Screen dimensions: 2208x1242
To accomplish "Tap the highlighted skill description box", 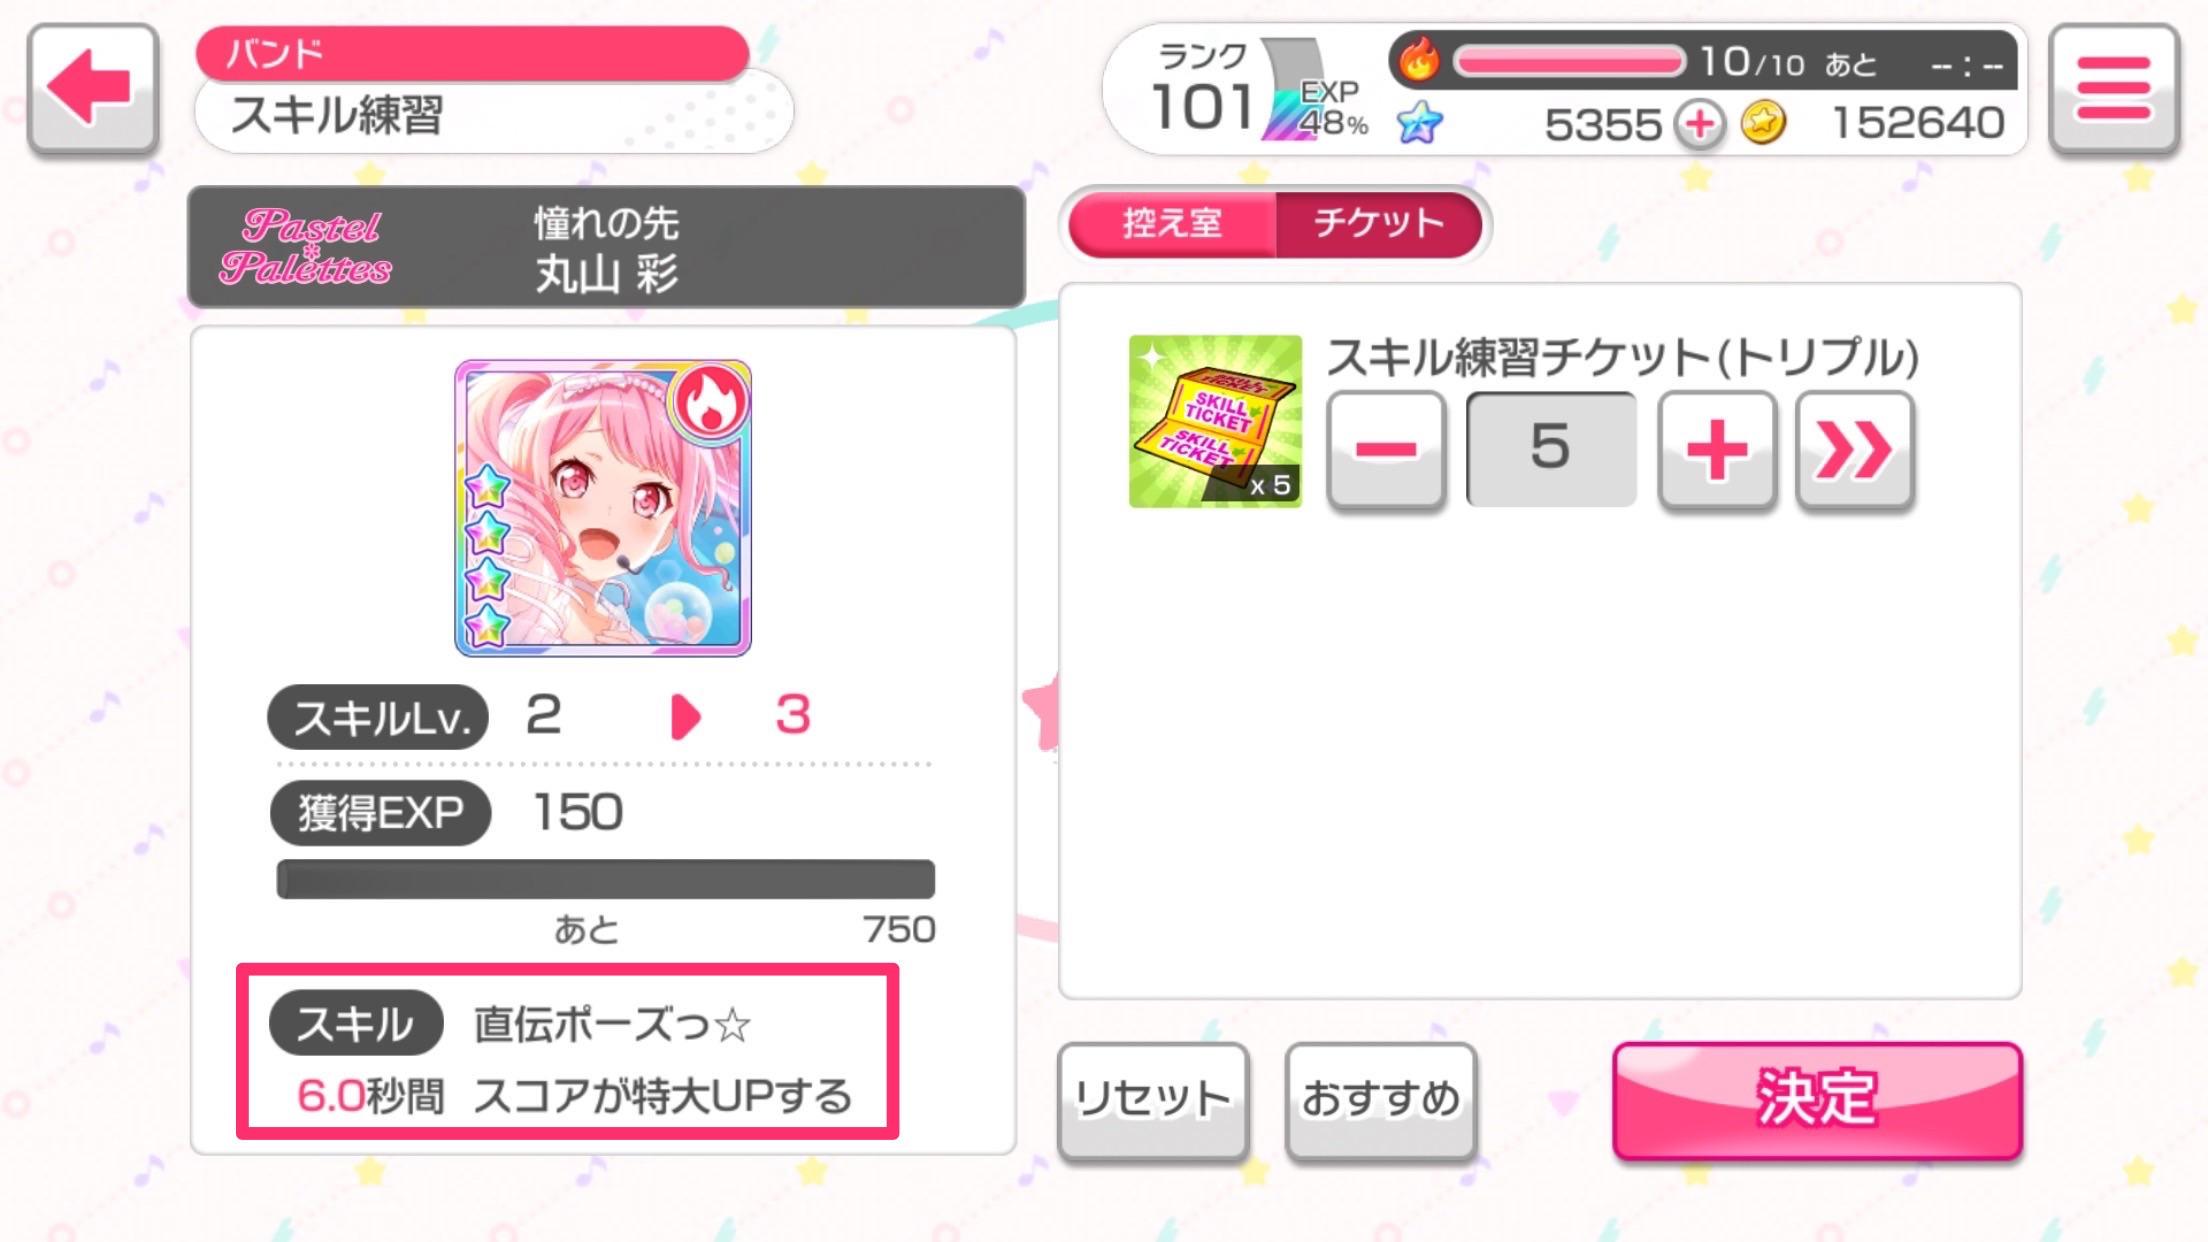I will click(568, 1052).
